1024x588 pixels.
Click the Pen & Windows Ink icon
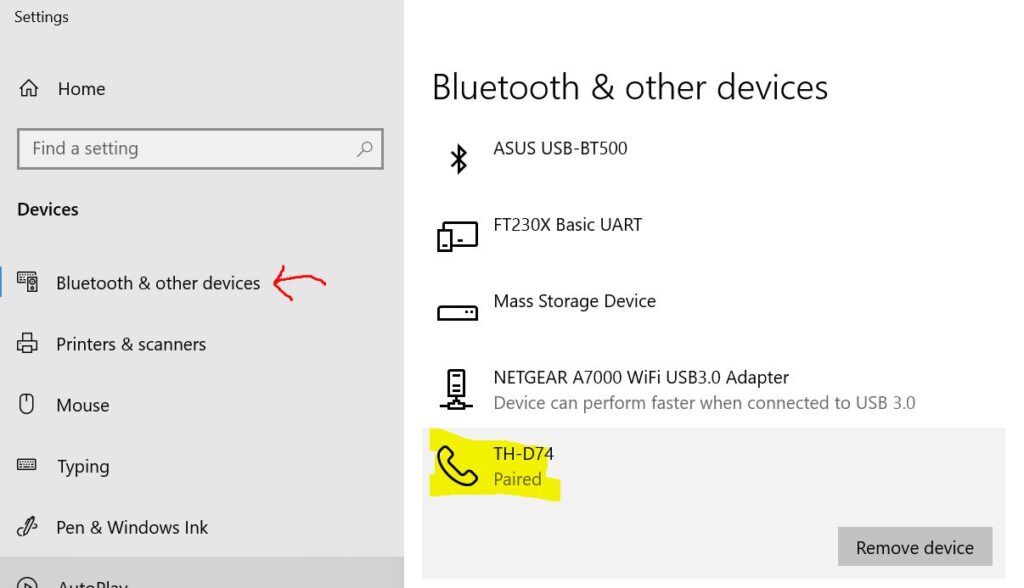(27, 527)
